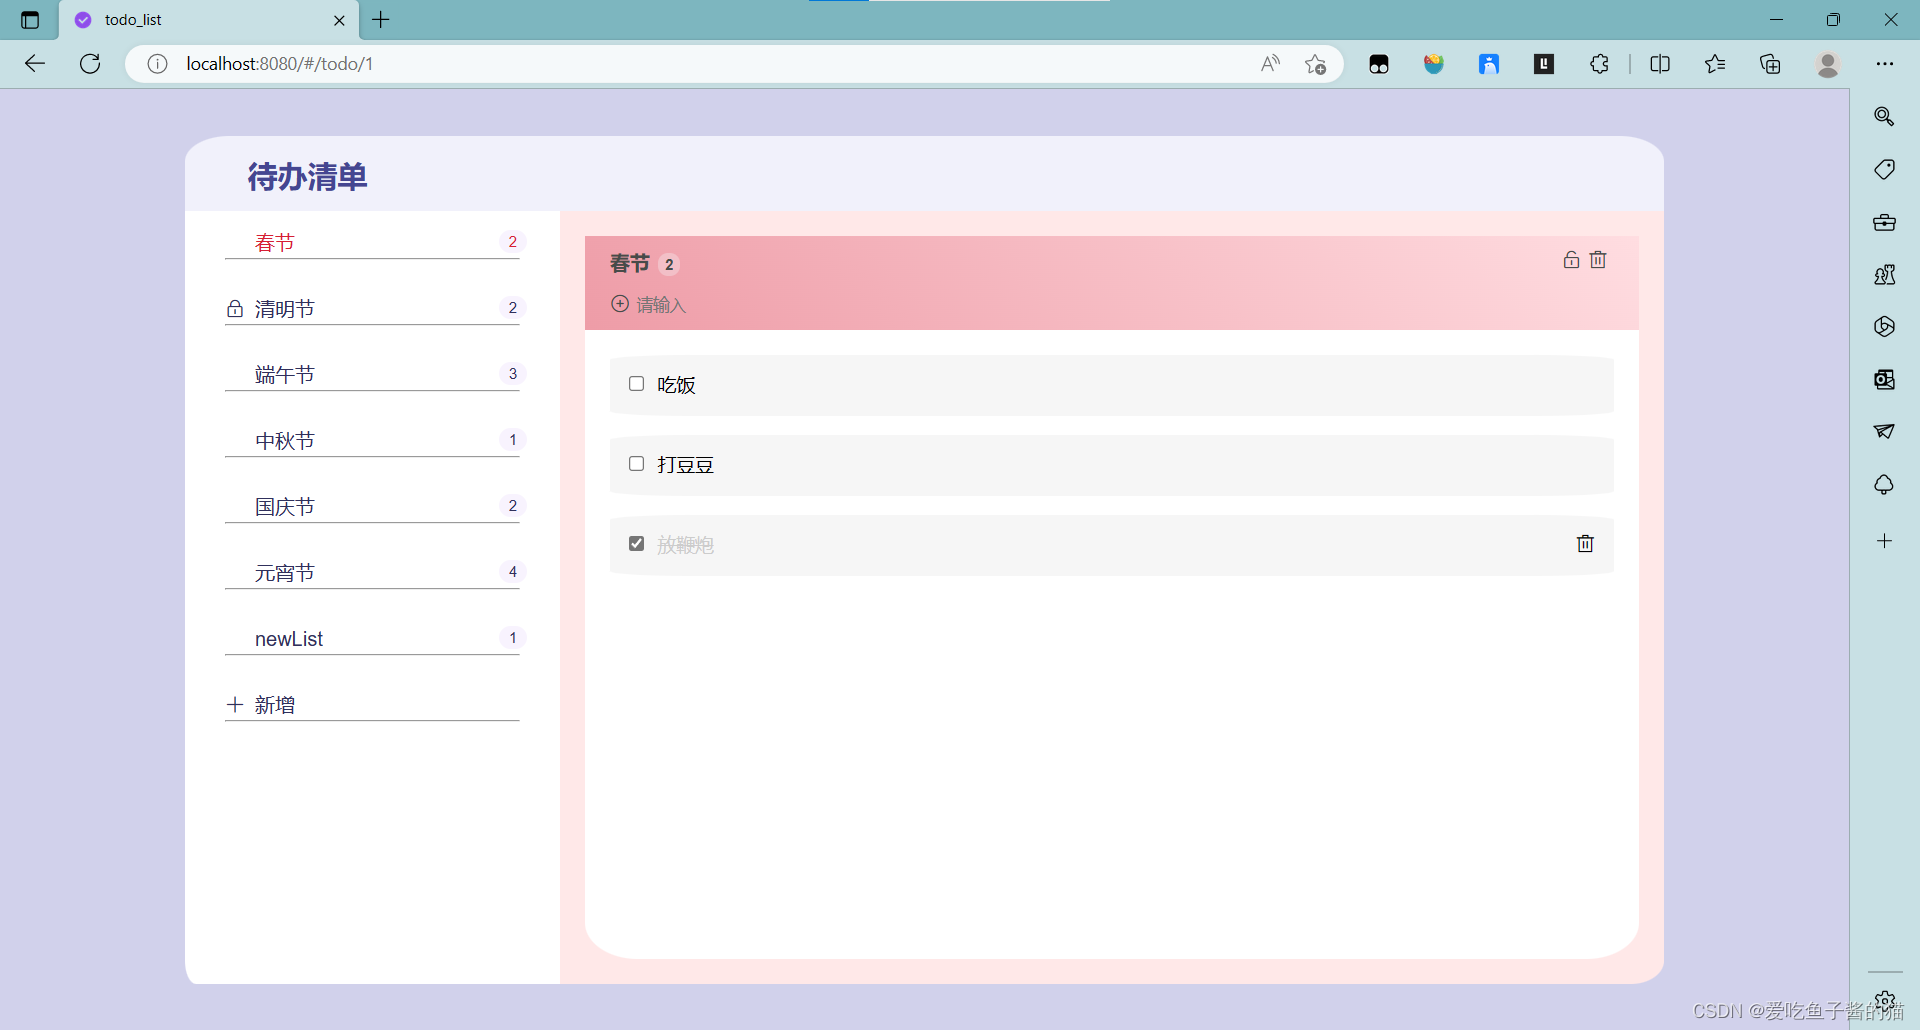
Task: Click sidebar plus to add an app
Action: coord(1884,541)
